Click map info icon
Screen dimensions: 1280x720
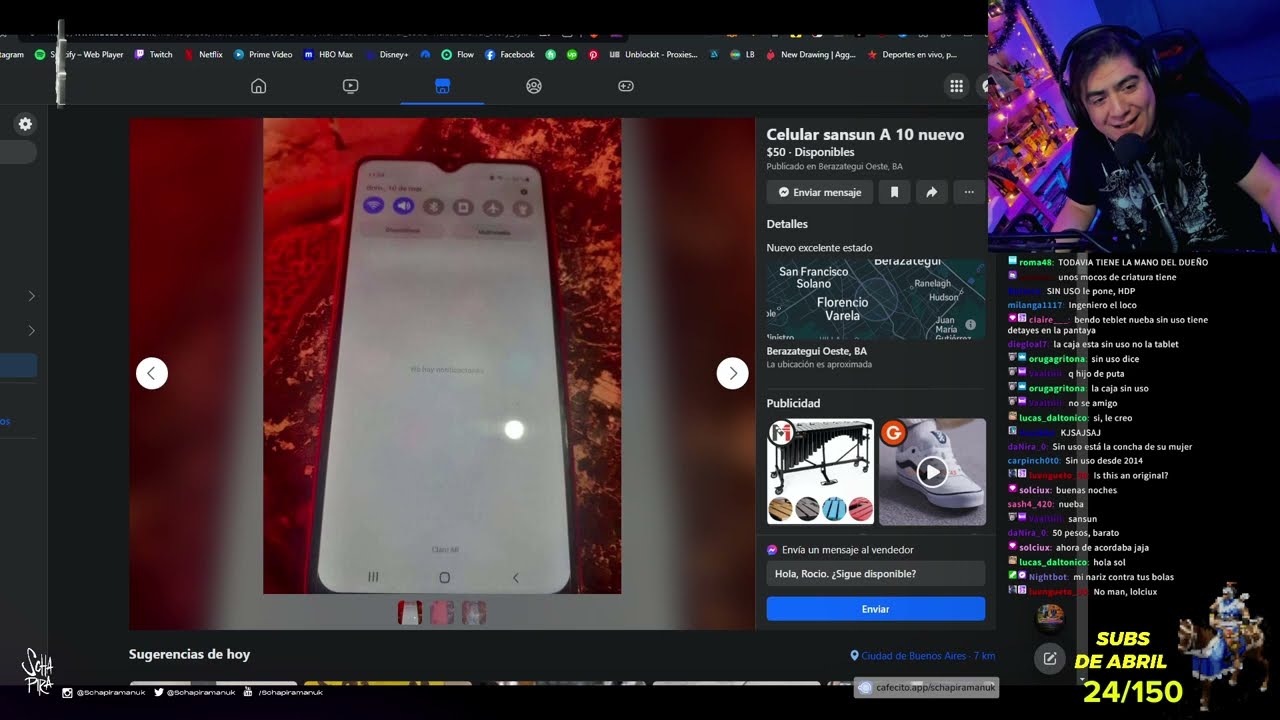point(970,325)
